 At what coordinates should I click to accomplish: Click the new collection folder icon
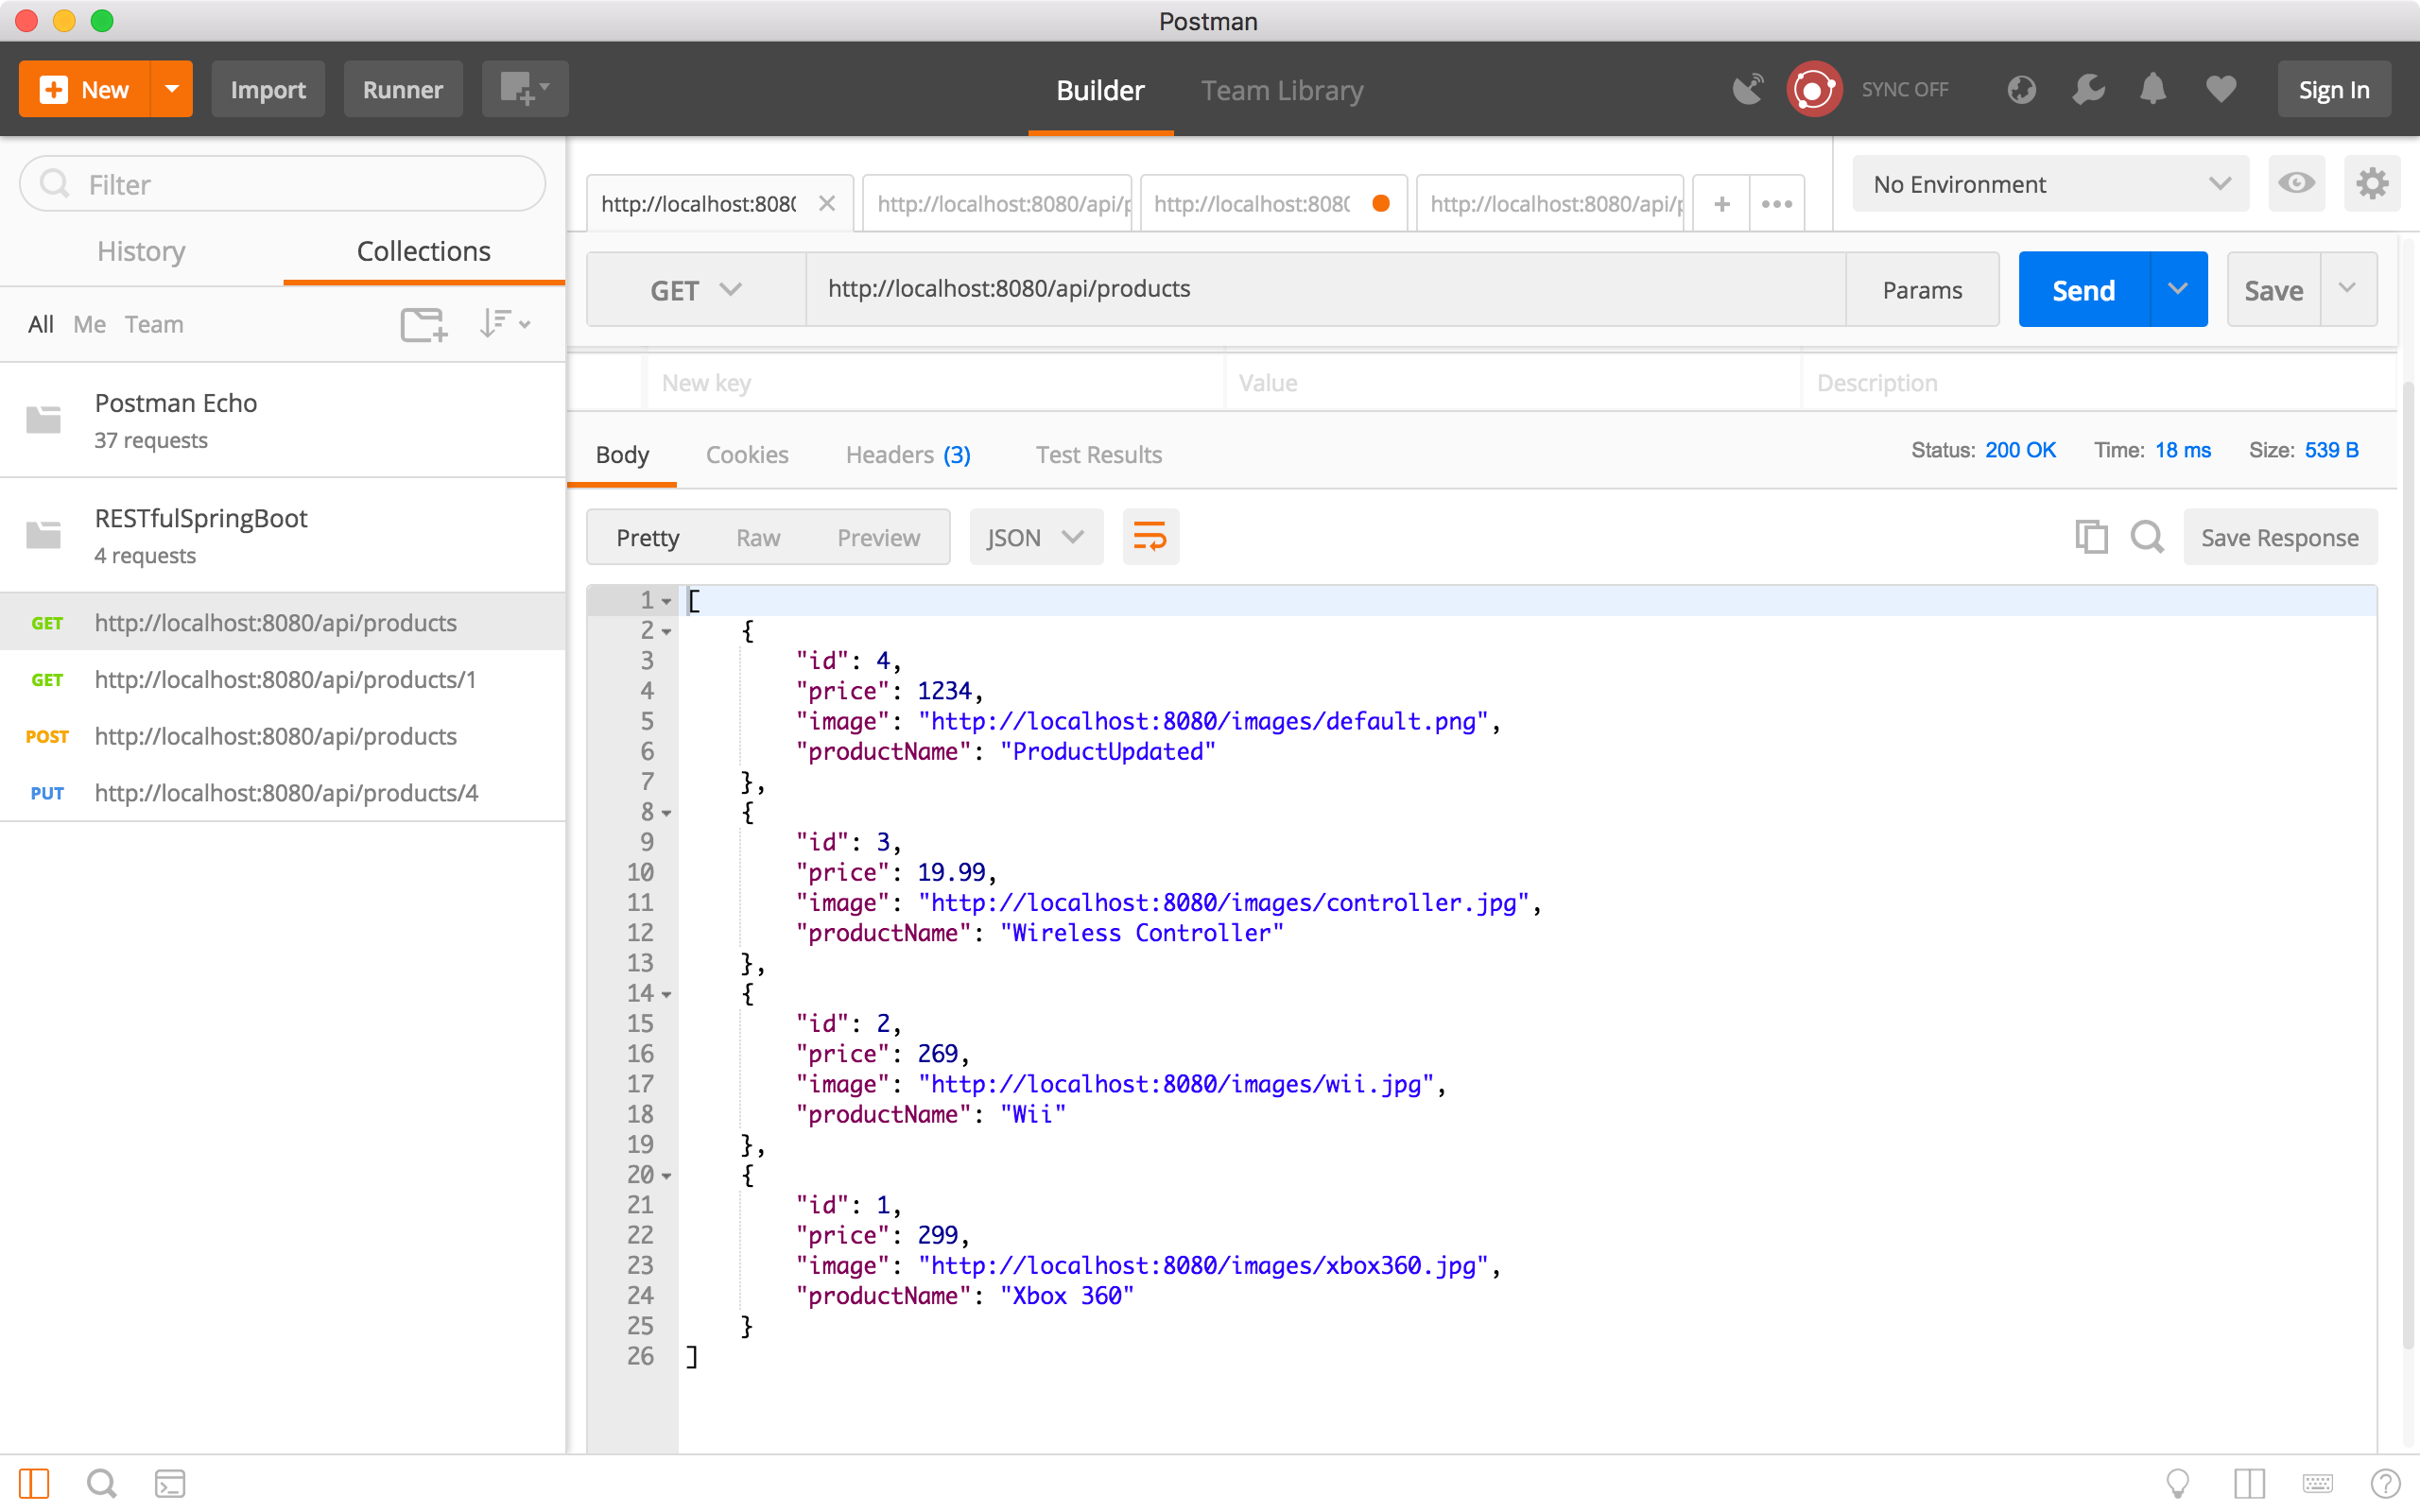point(424,324)
